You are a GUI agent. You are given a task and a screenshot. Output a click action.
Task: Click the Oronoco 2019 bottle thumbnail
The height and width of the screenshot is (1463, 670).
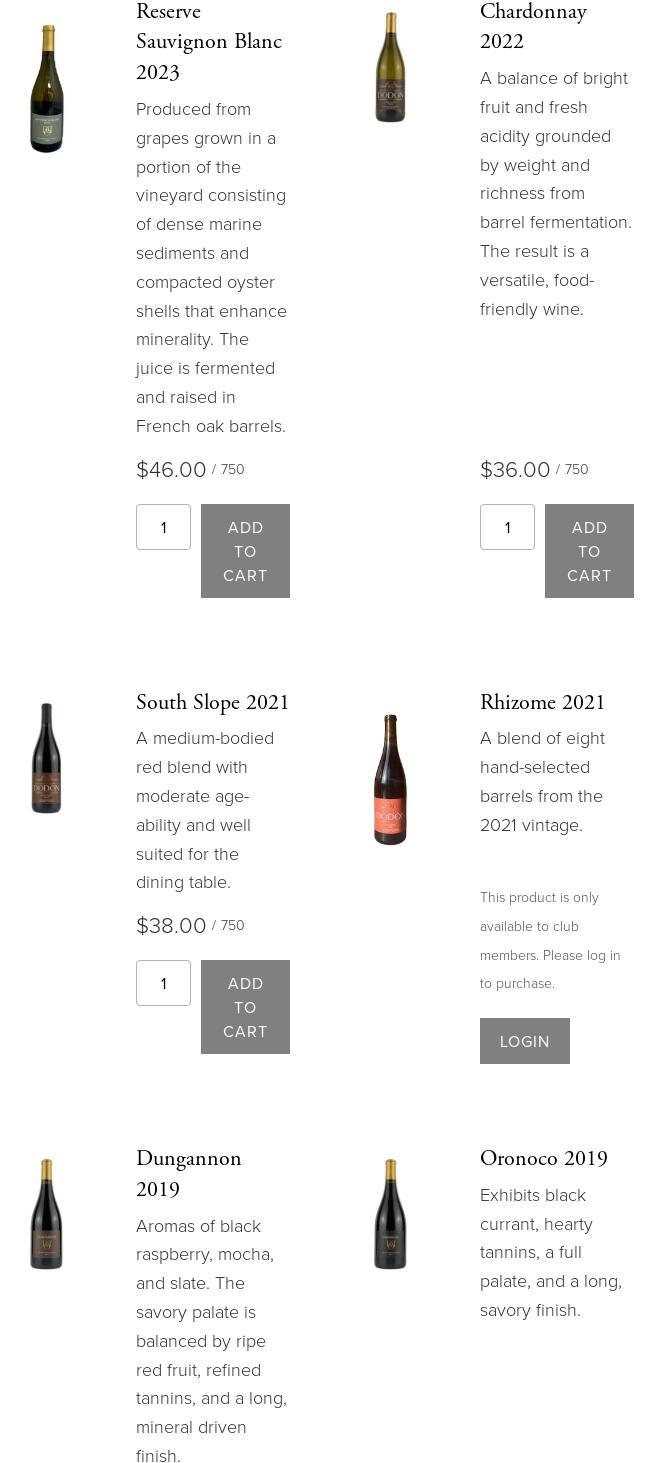click(390, 1214)
